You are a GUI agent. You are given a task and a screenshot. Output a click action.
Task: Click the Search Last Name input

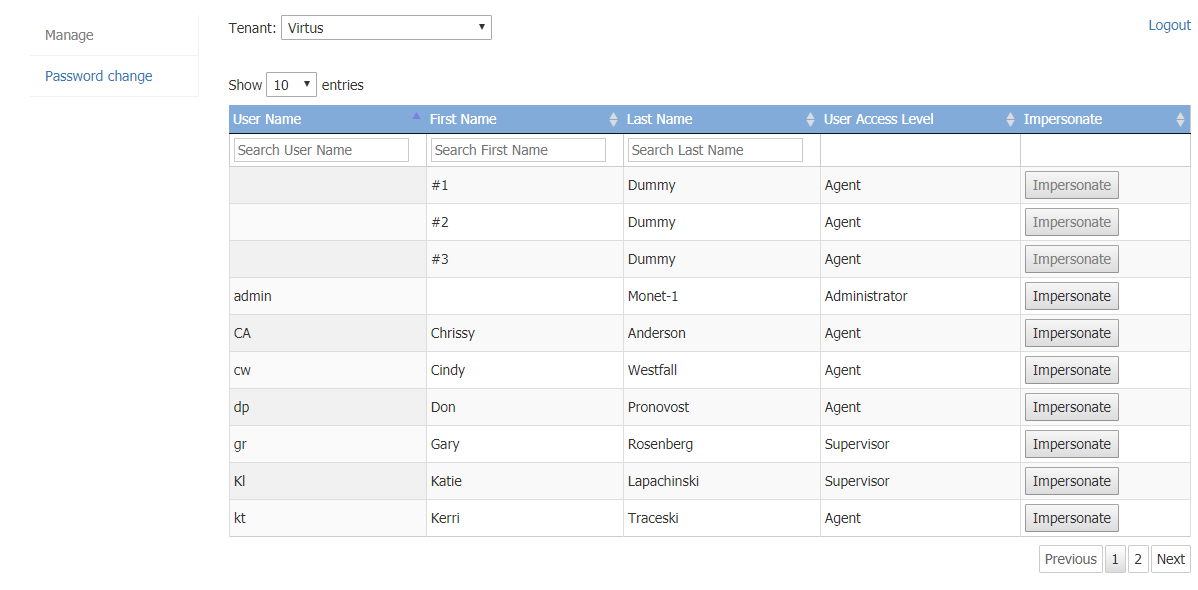[x=715, y=150]
